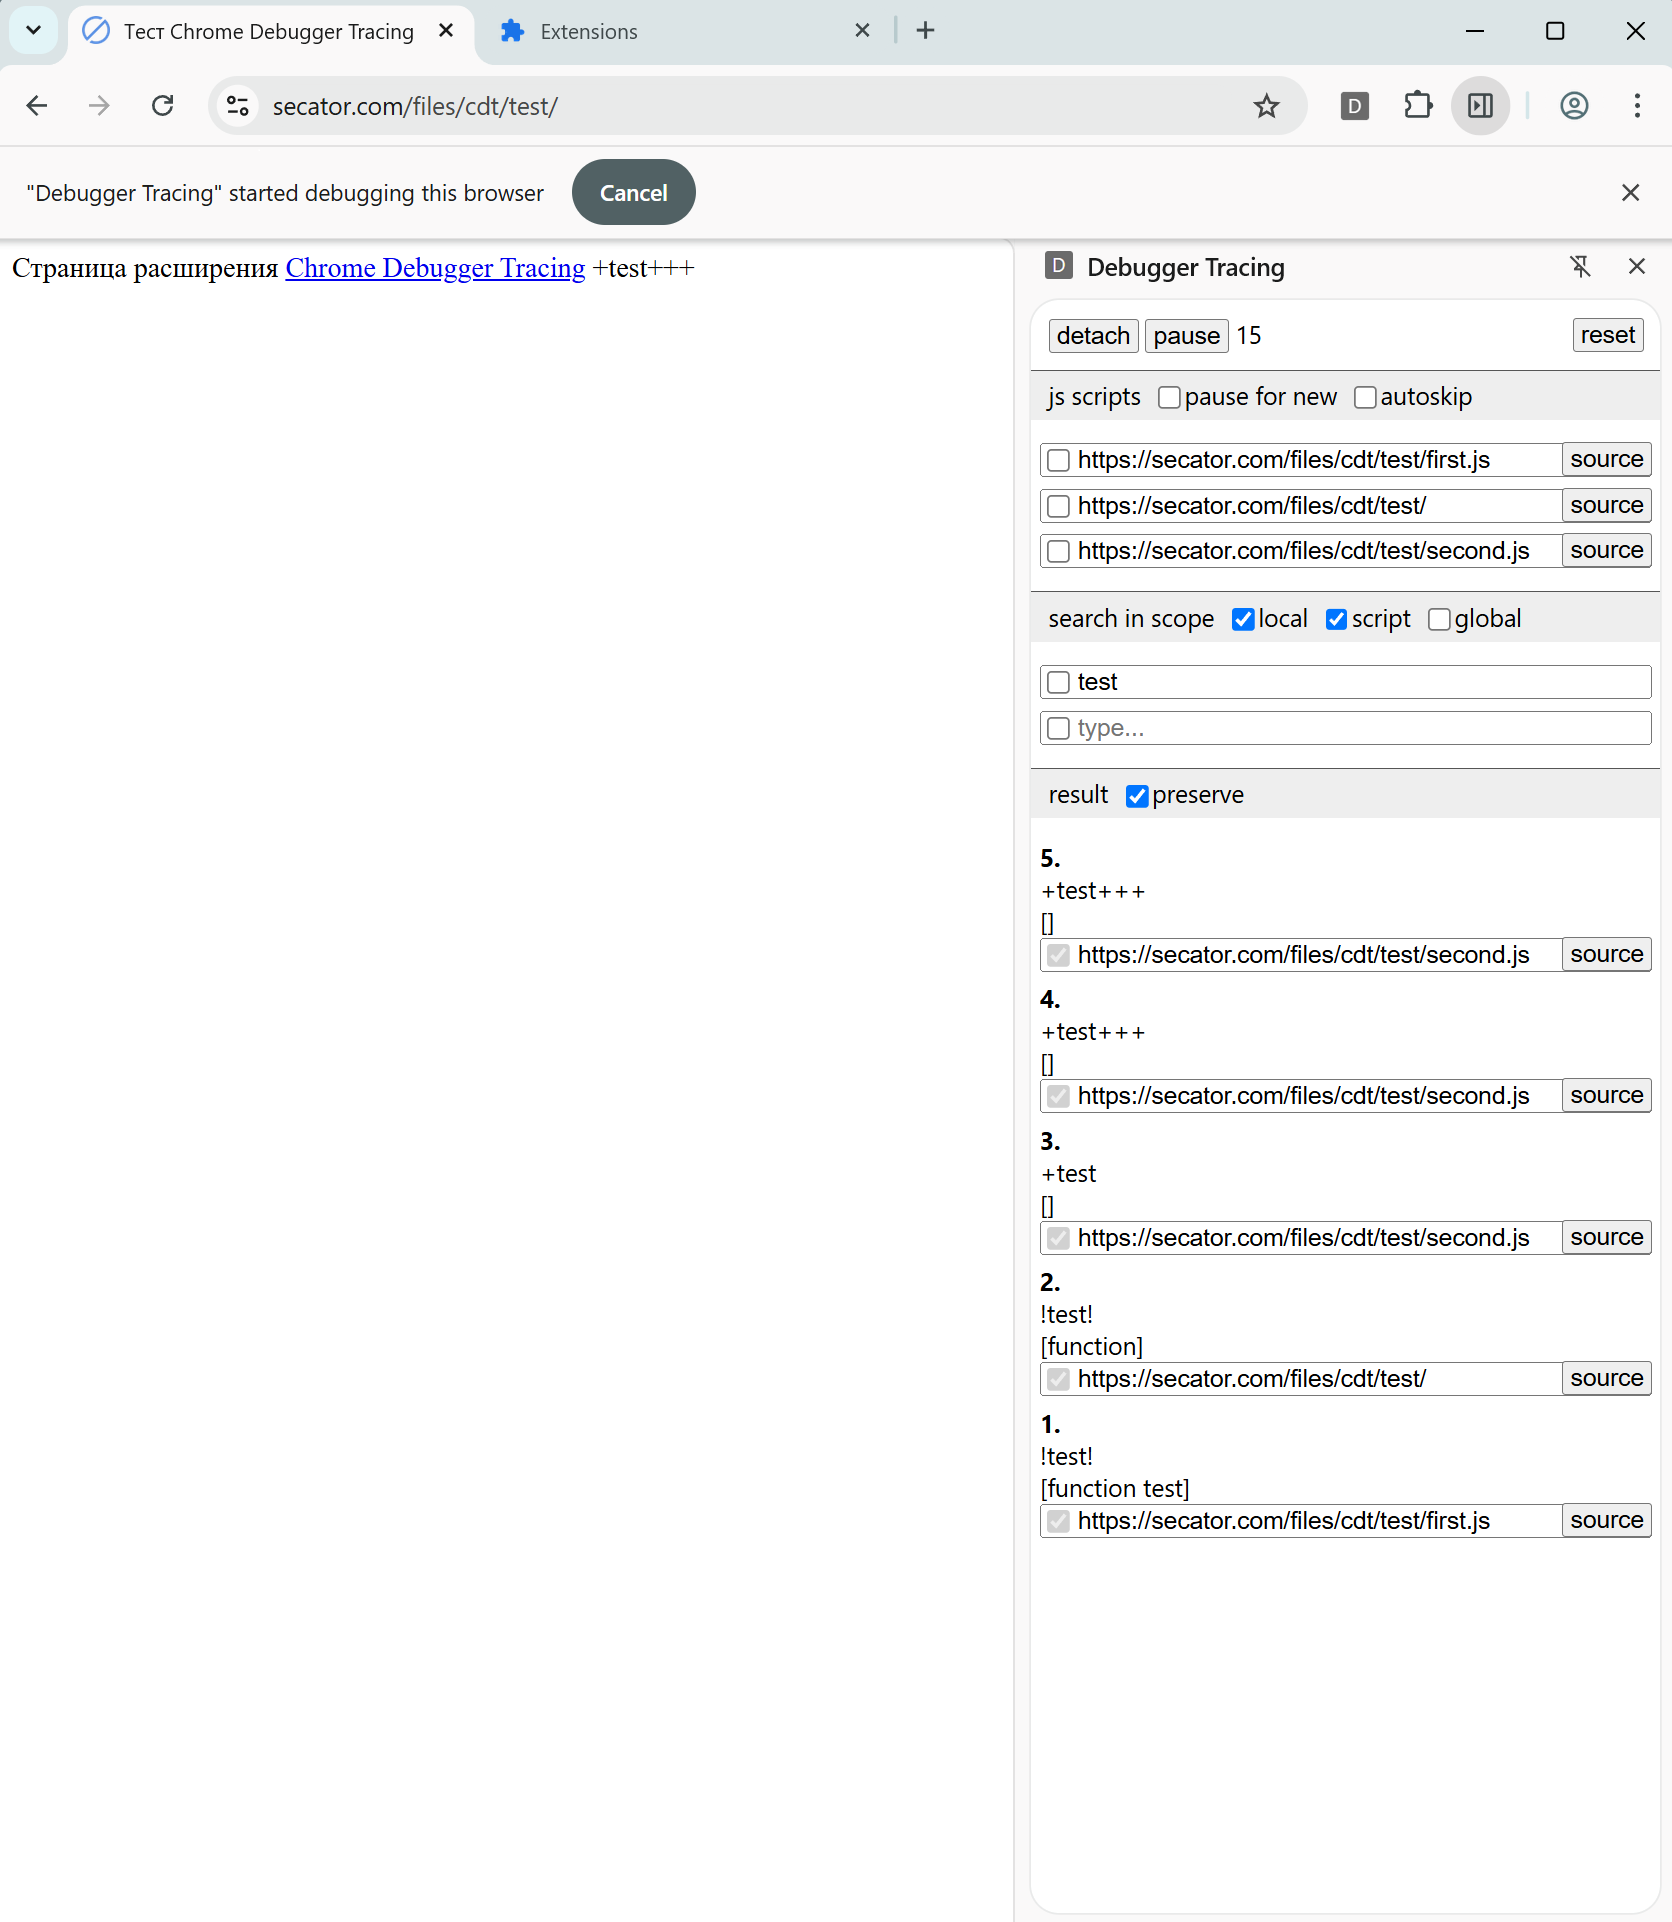Enable the autoskip checkbox
The image size is (1672, 1922).
[x=1365, y=398]
